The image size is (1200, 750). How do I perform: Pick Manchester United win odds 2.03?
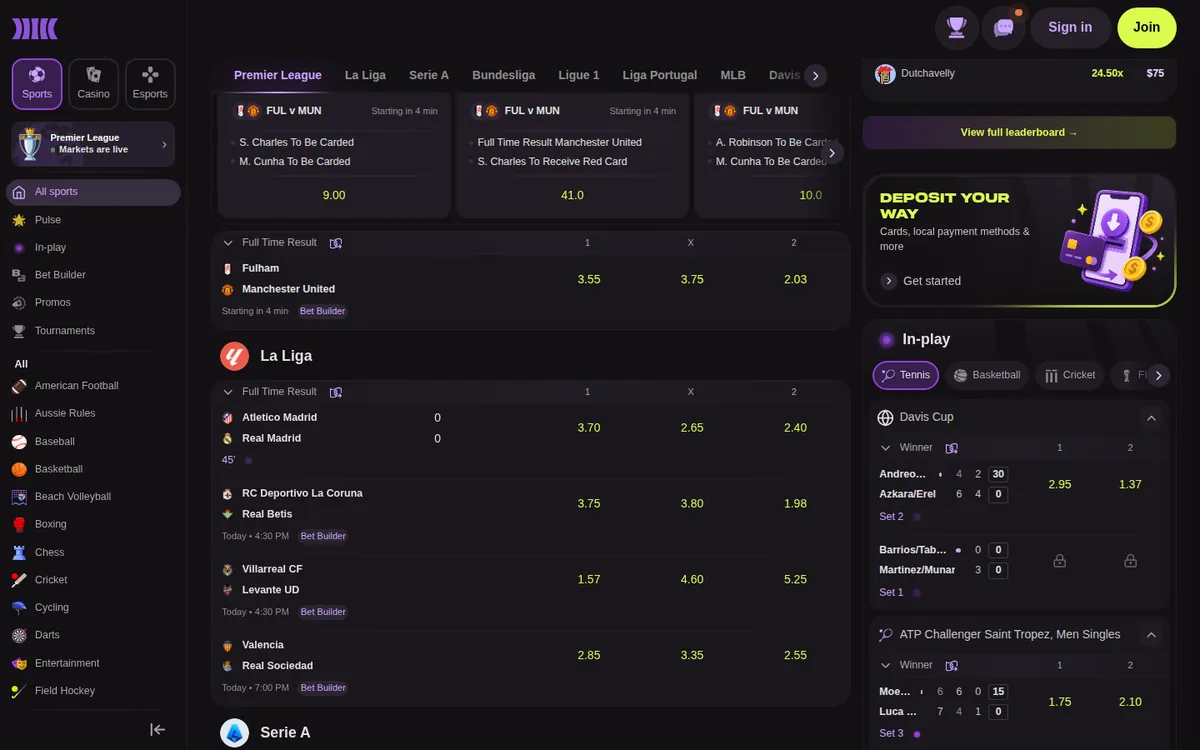(x=795, y=279)
